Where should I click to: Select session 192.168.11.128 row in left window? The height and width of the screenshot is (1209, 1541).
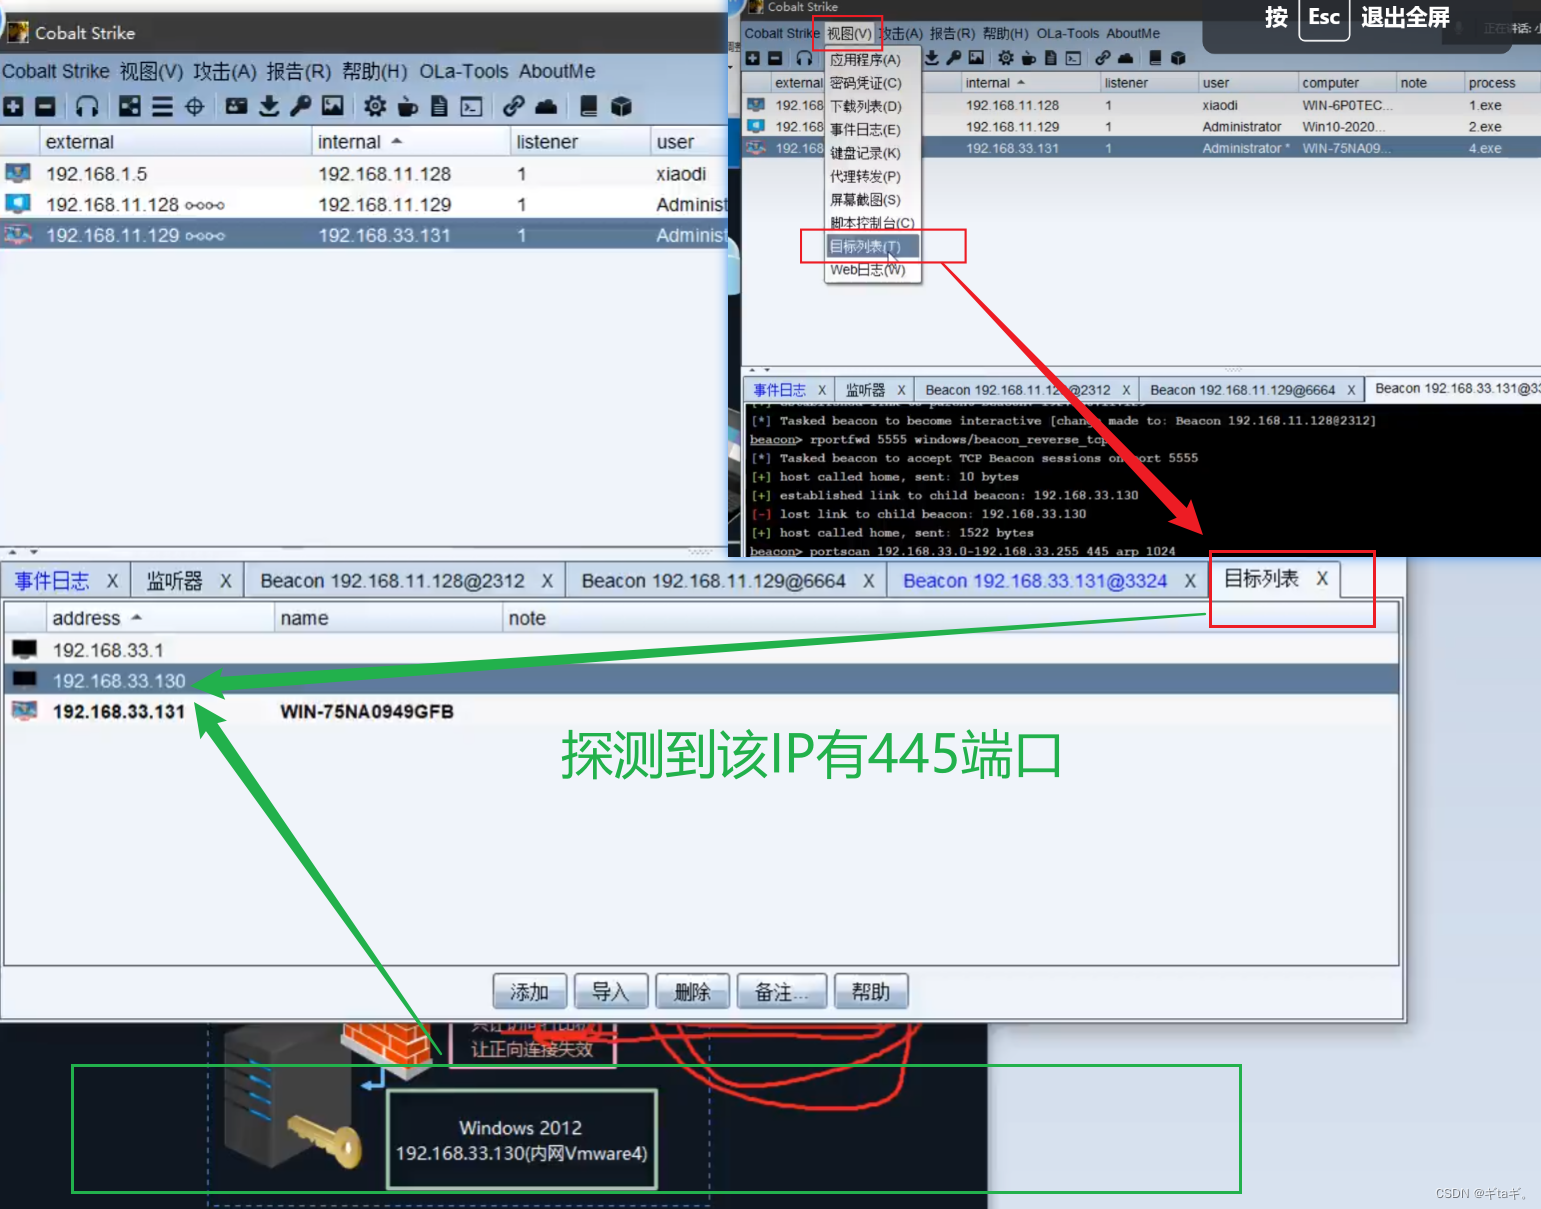point(364,204)
